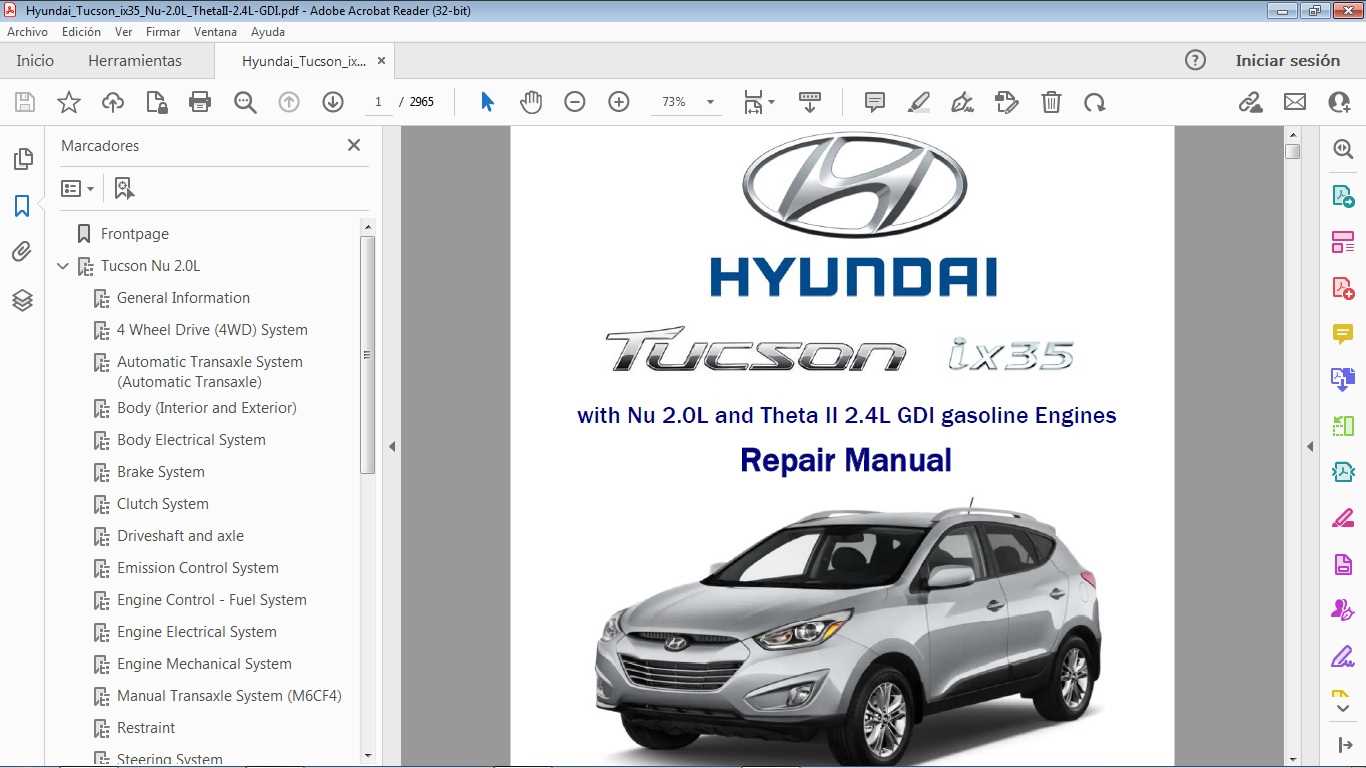Go to next page arrow
The width and height of the screenshot is (1366, 768).
pyautogui.click(x=333, y=102)
